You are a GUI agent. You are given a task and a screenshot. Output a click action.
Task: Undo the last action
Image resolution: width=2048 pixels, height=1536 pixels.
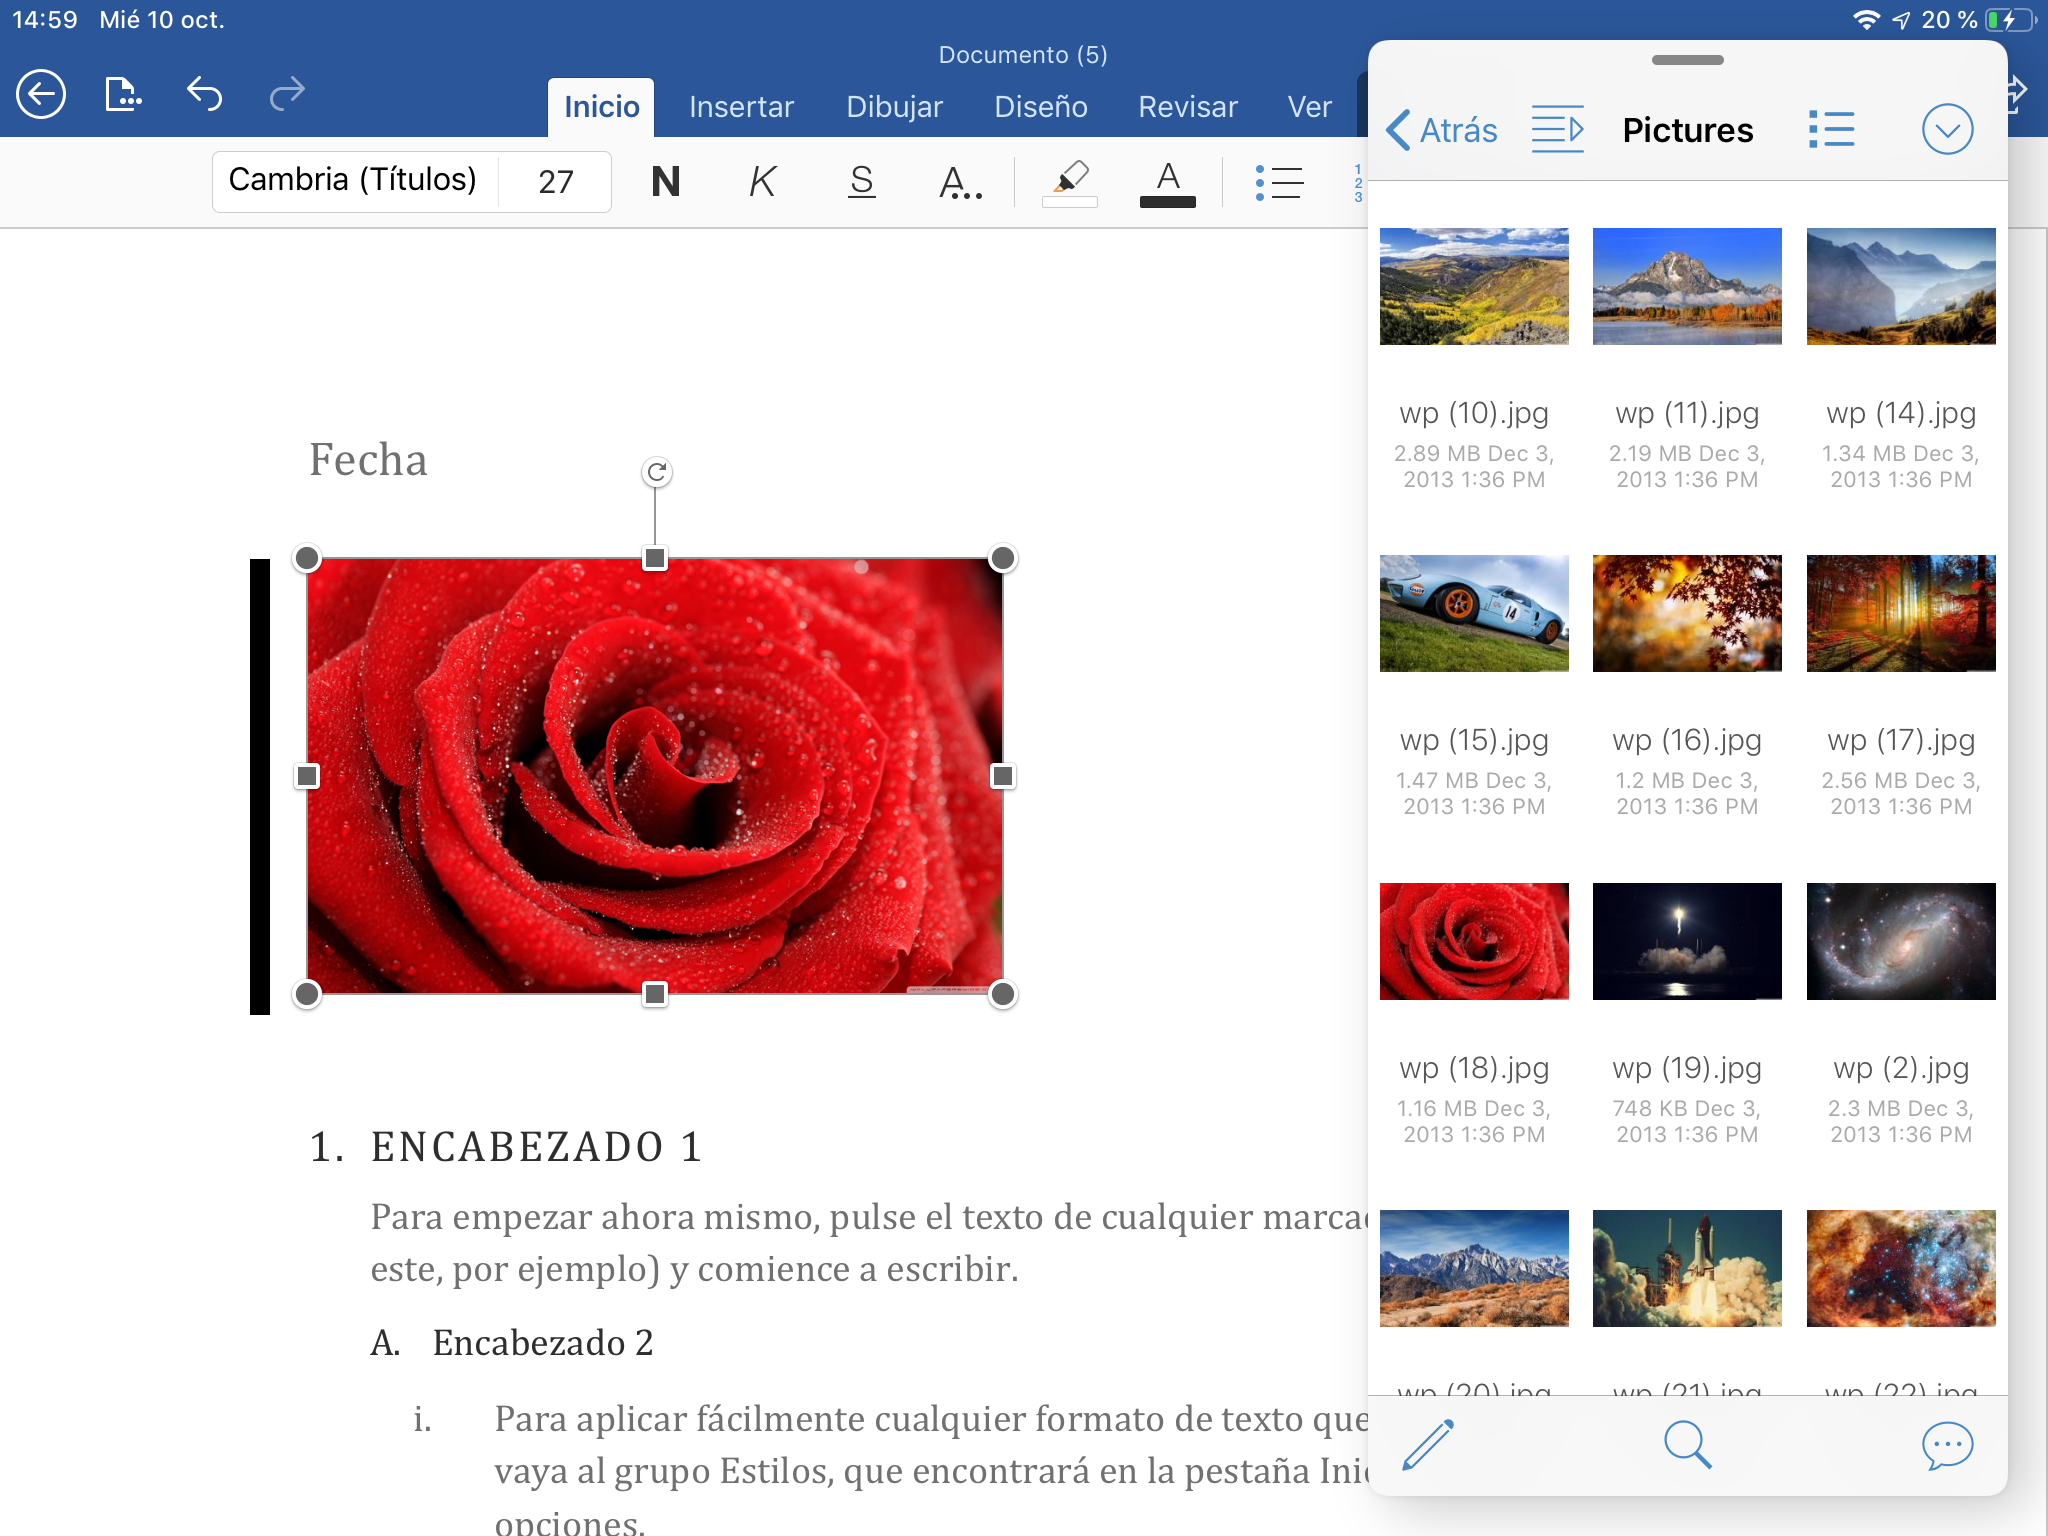[204, 95]
